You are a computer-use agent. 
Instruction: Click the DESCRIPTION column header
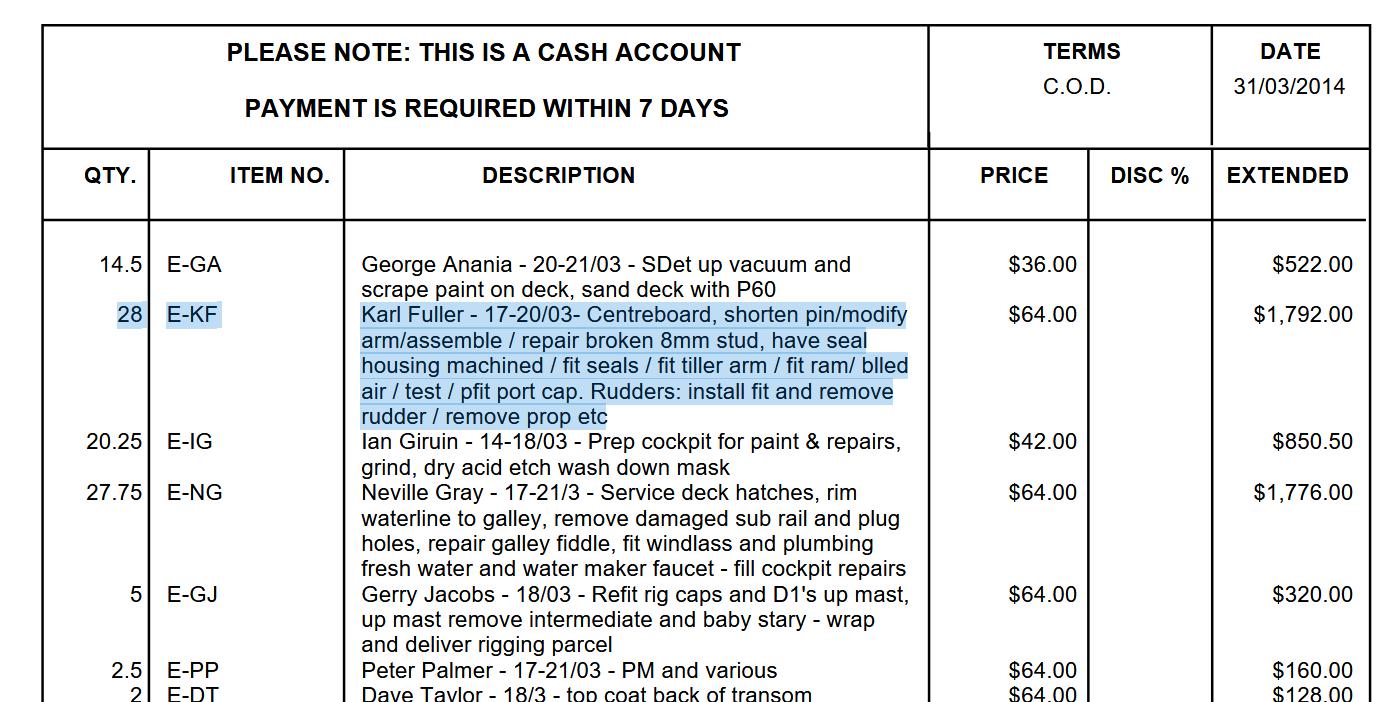pyautogui.click(x=558, y=176)
